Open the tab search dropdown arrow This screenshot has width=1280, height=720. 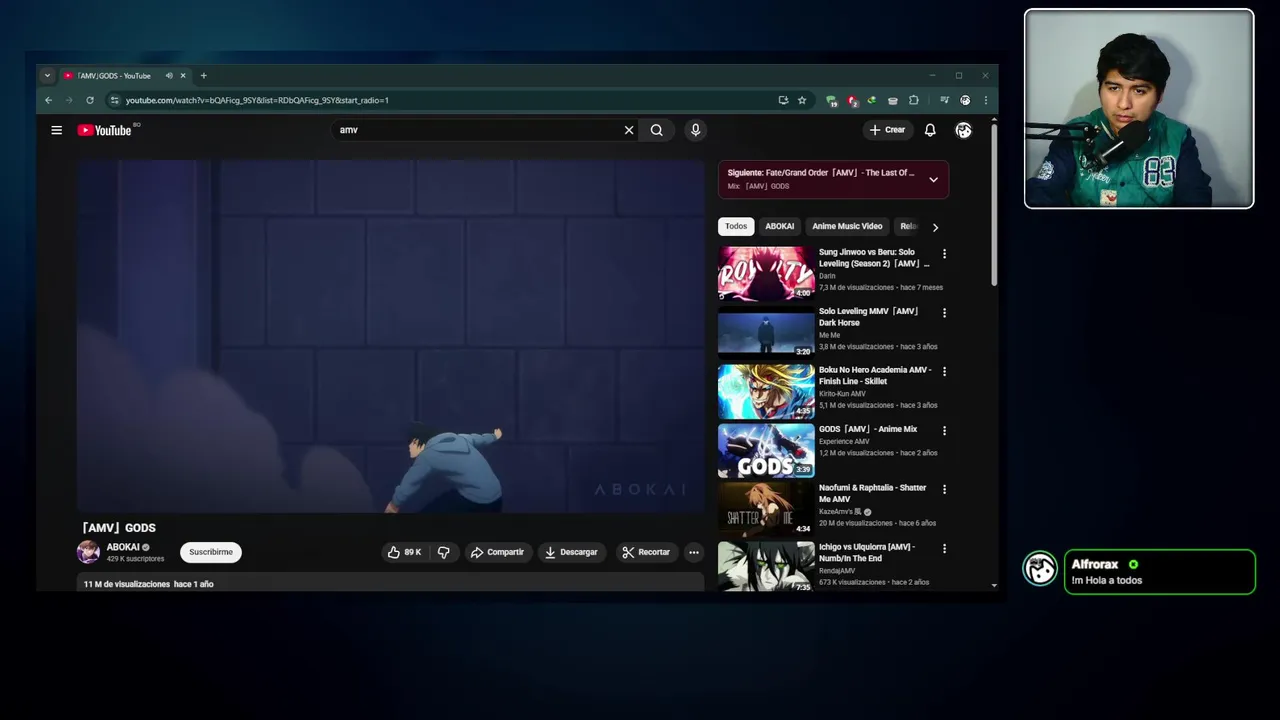47,76
